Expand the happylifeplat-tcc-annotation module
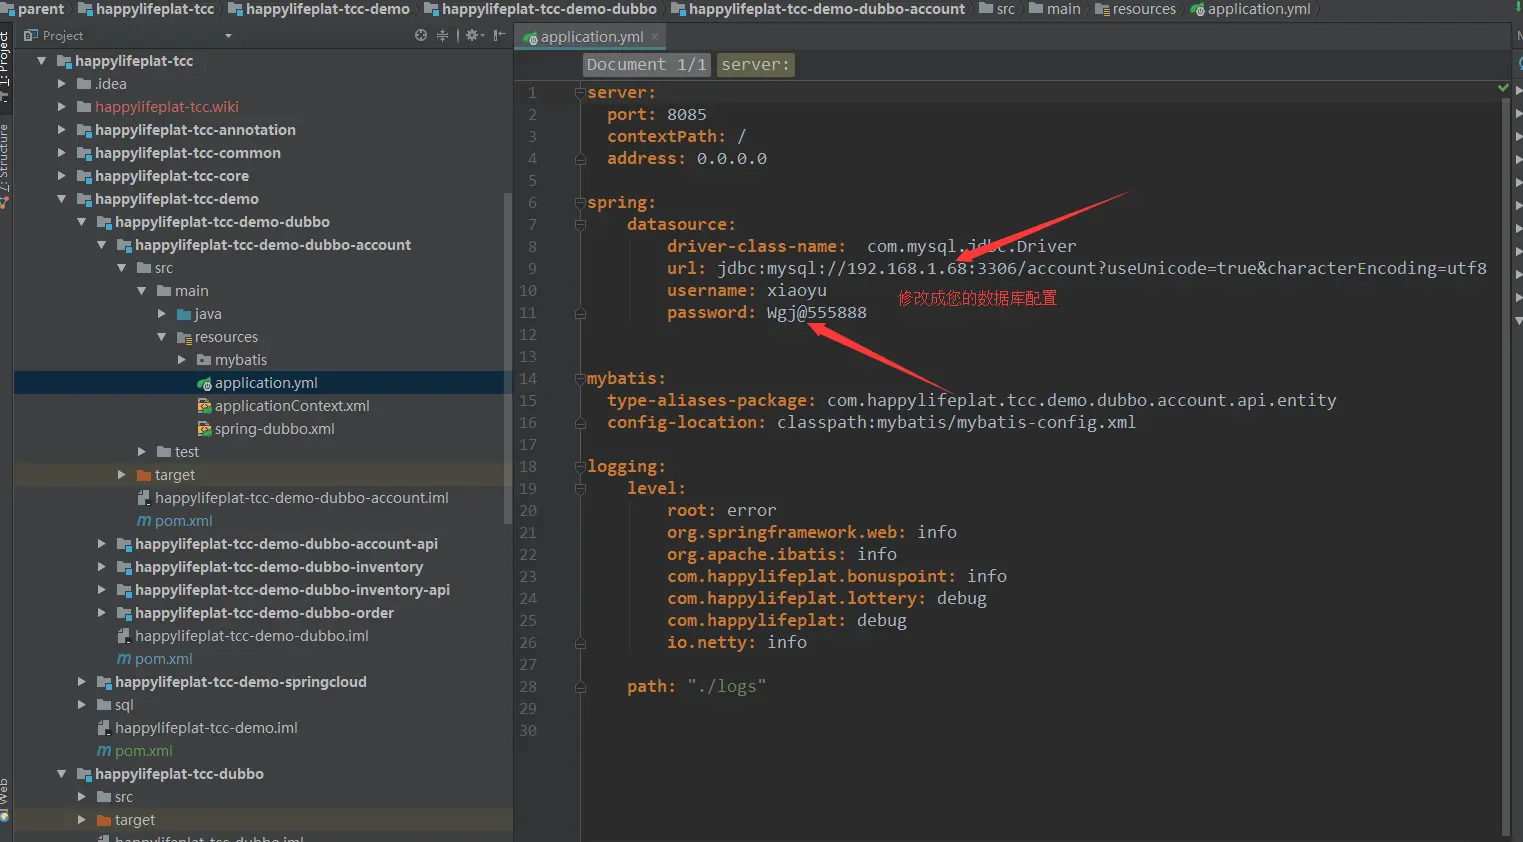 click(x=62, y=130)
